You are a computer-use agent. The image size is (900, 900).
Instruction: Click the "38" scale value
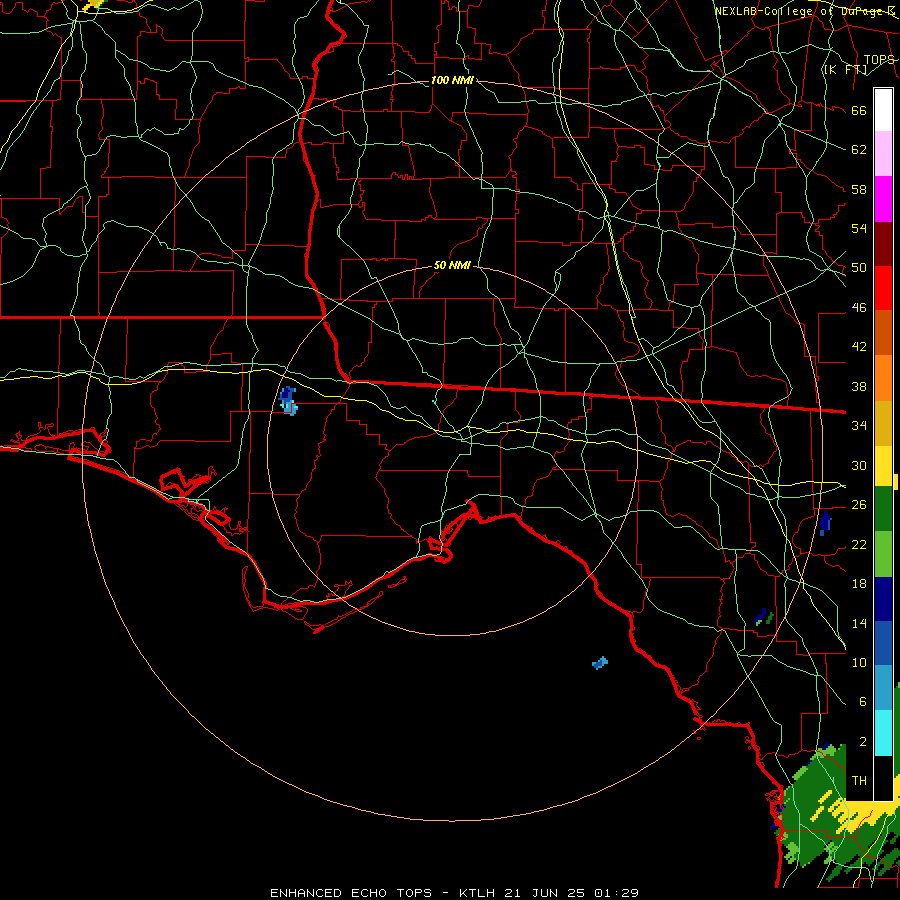click(x=859, y=386)
